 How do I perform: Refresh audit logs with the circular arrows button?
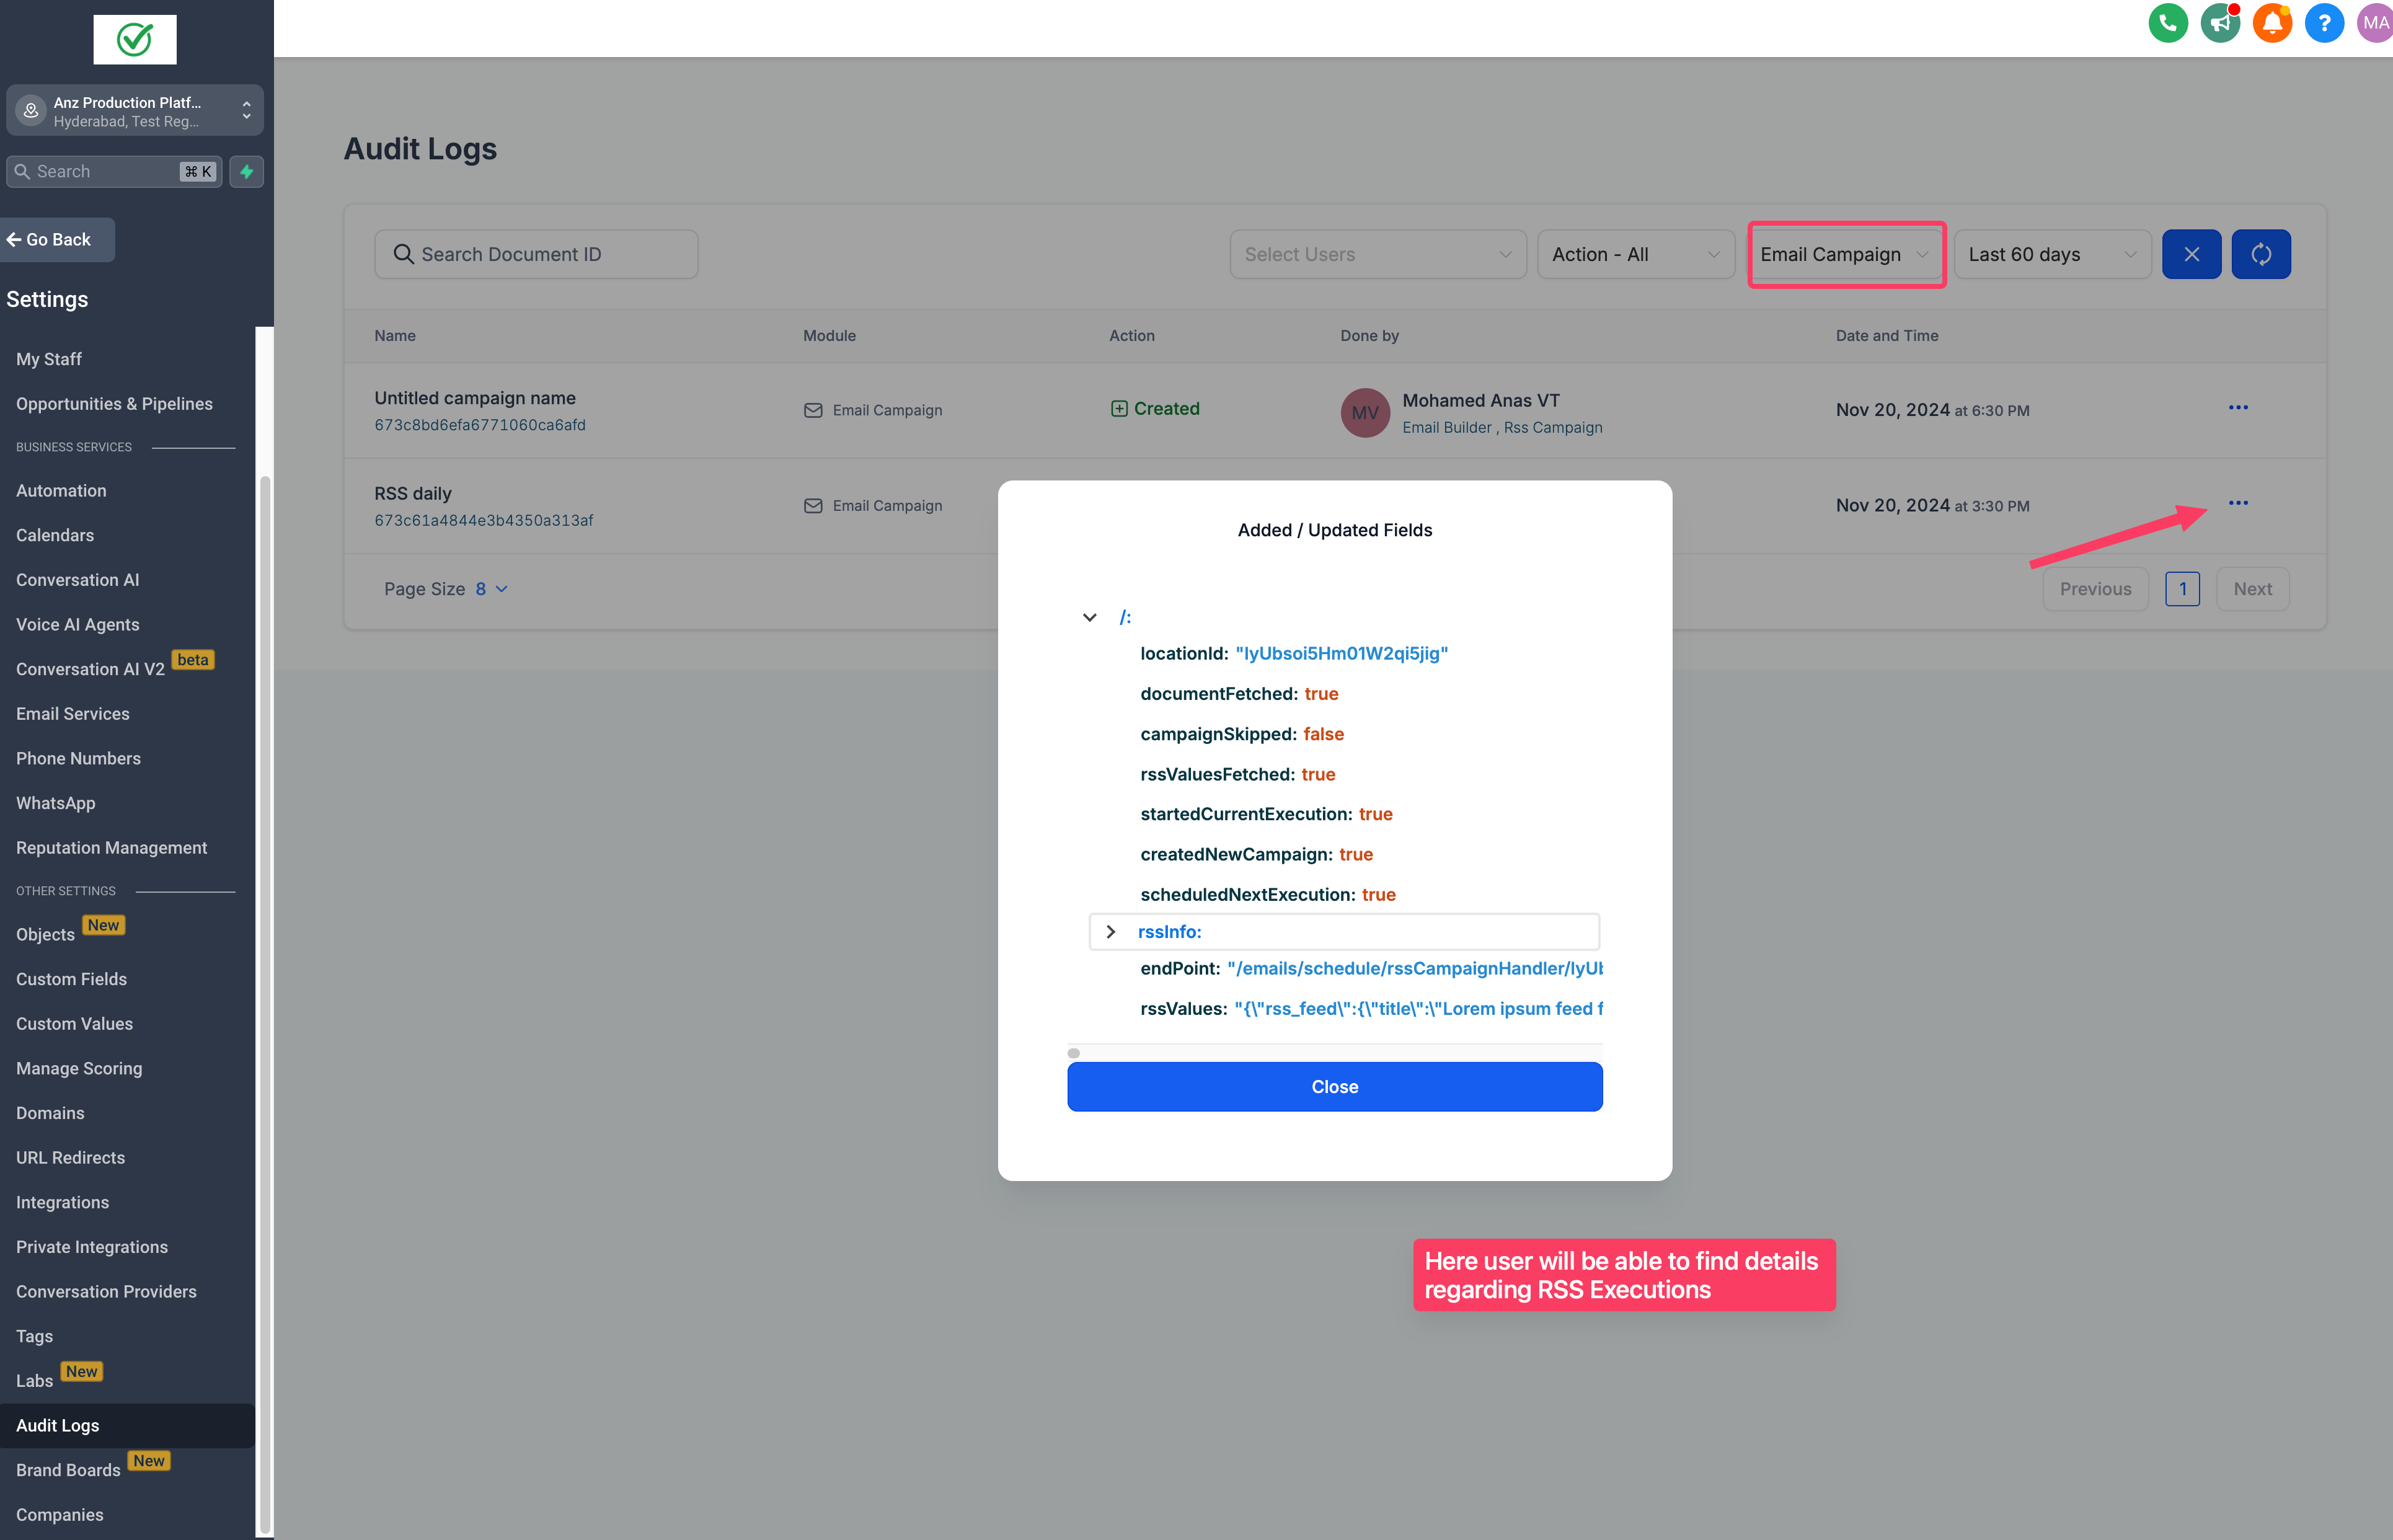click(2261, 254)
